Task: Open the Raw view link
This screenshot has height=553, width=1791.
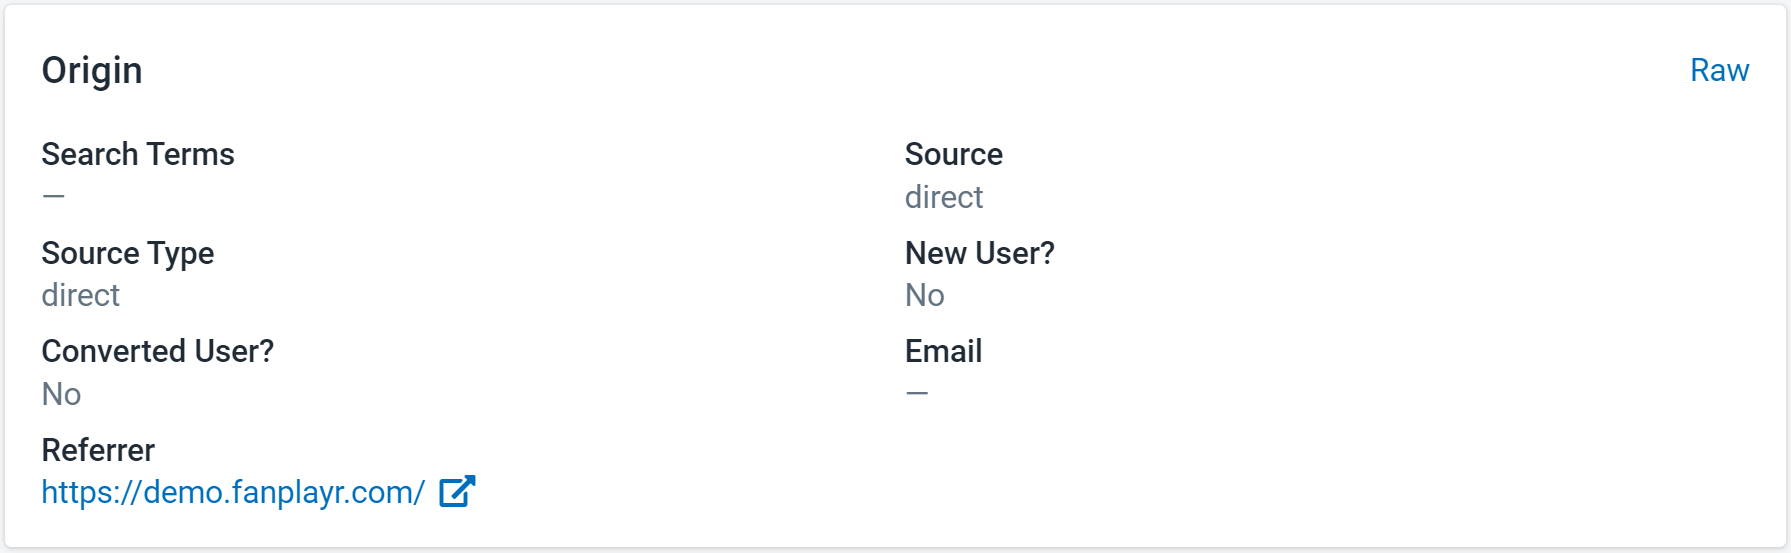Action: click(1719, 70)
